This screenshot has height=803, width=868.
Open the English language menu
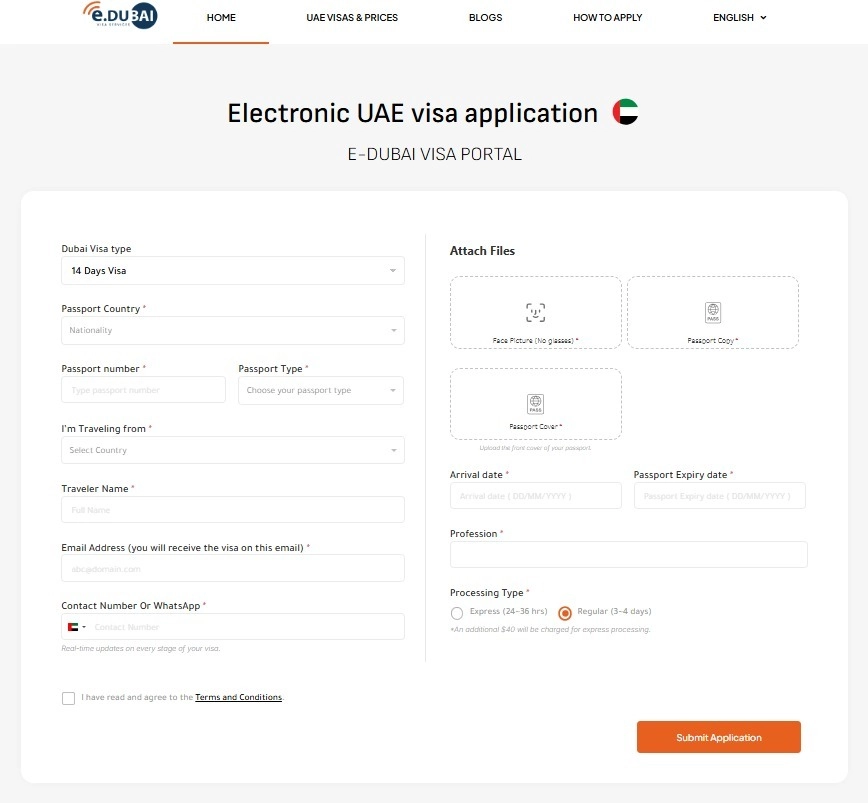(740, 18)
